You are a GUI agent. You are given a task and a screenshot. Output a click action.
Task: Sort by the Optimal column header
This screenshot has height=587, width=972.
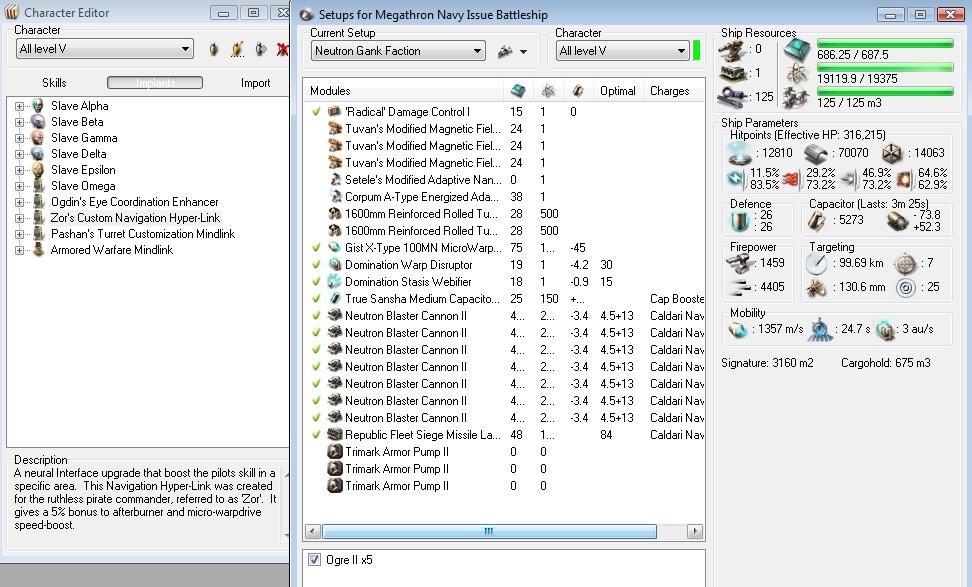click(617, 91)
